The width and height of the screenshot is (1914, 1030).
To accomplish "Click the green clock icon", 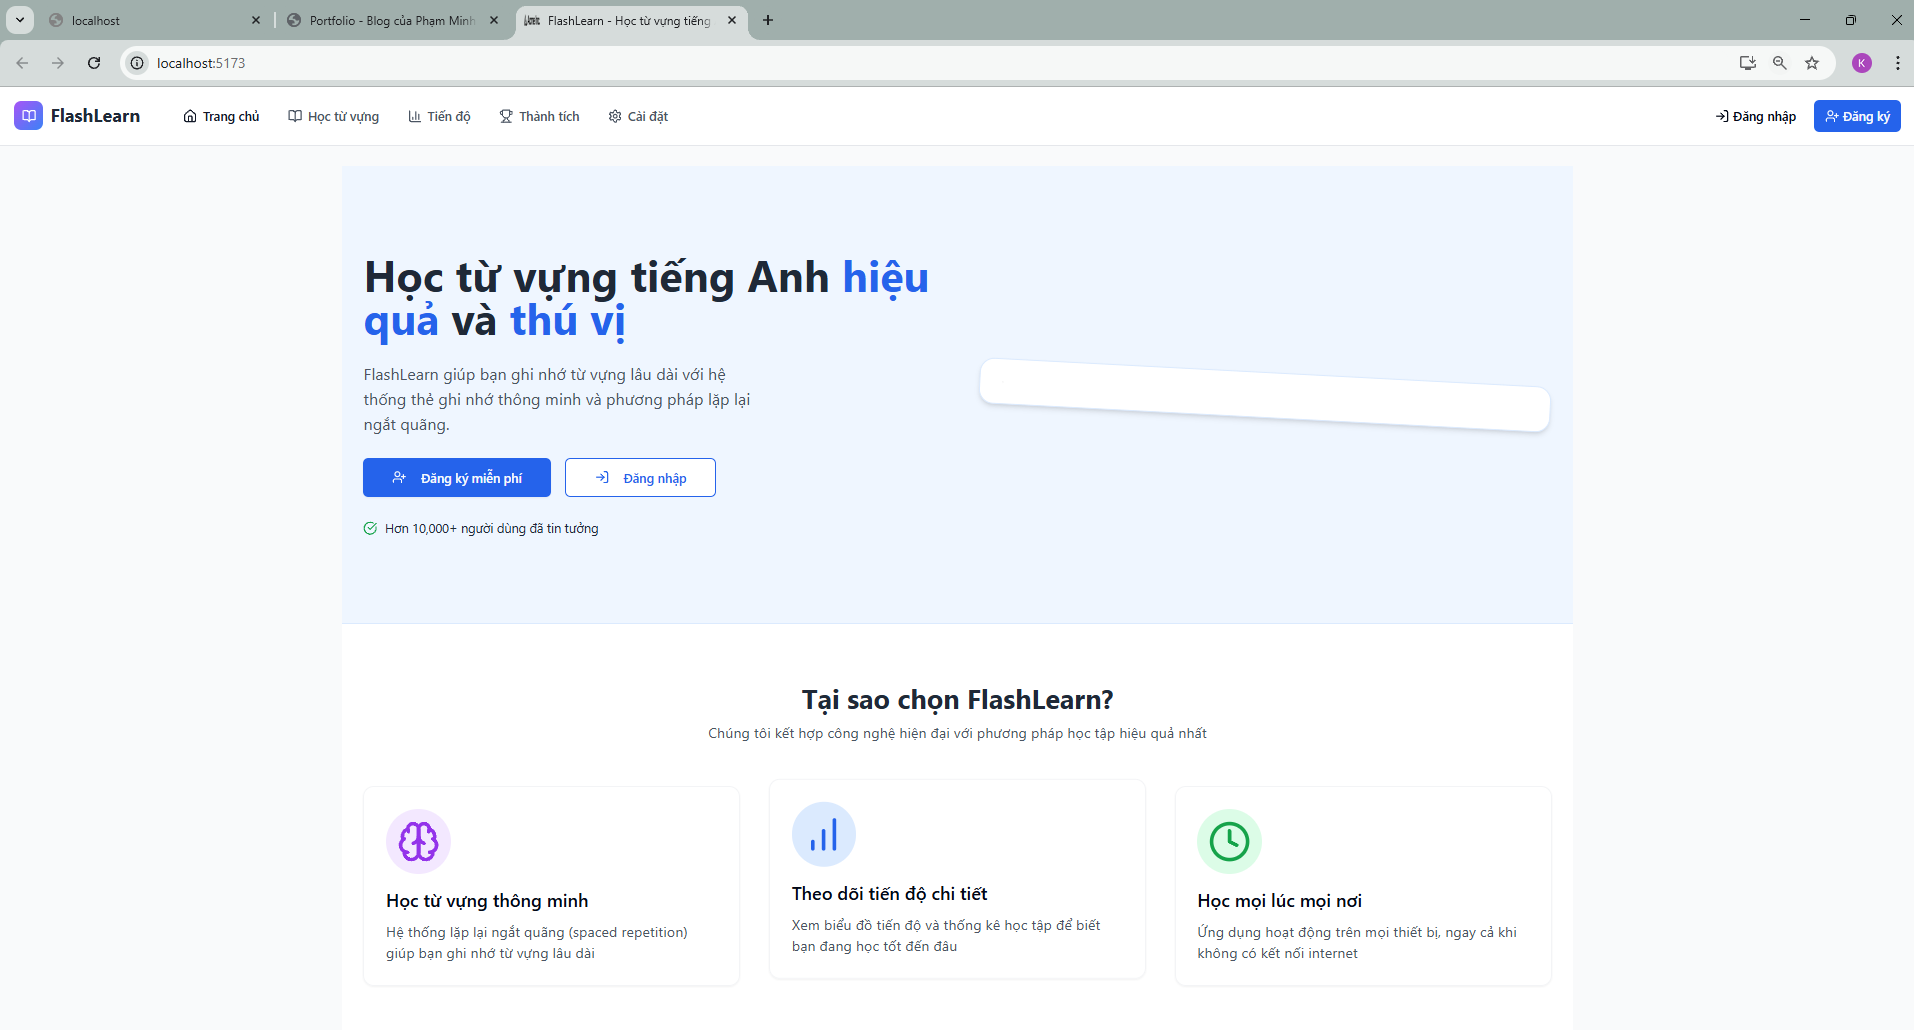I will tap(1229, 841).
